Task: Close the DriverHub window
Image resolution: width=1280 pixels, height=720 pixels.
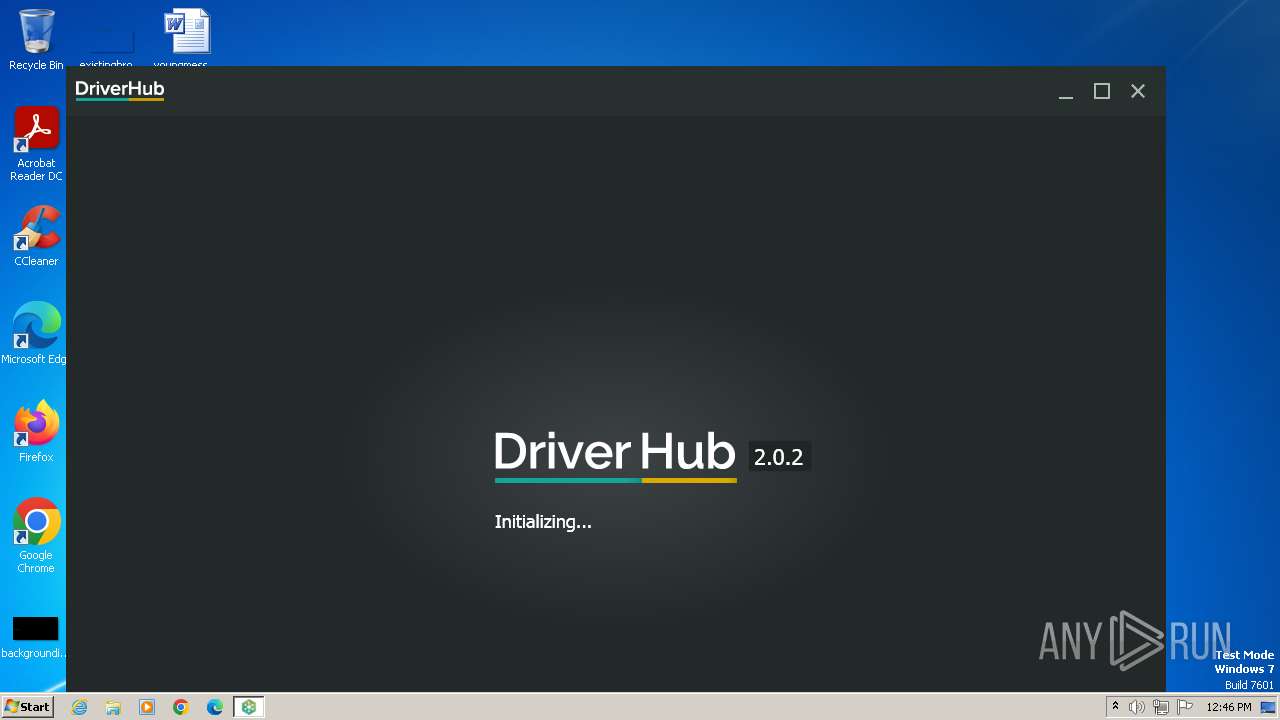Action: 1138,91
